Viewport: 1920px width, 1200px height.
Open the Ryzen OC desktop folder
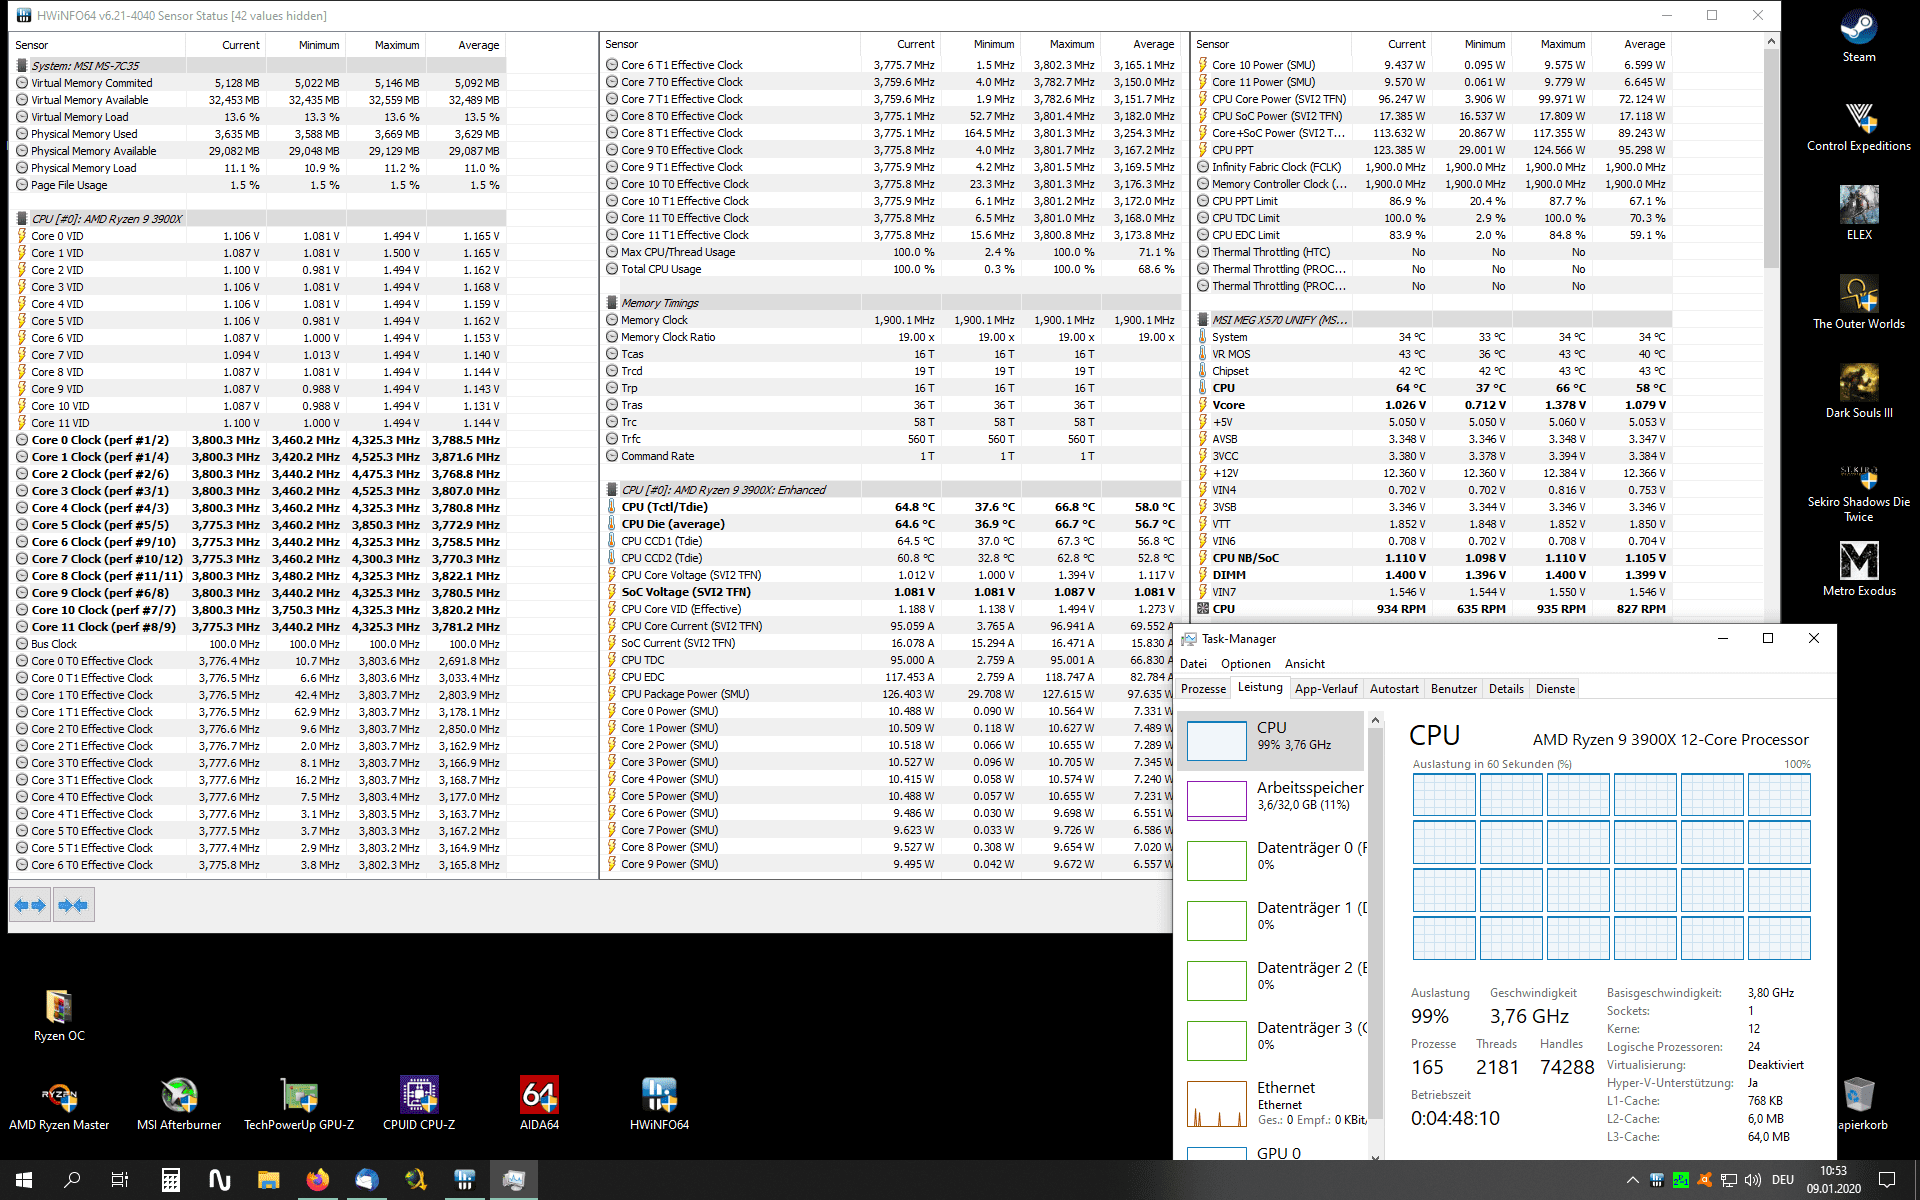tap(59, 1015)
